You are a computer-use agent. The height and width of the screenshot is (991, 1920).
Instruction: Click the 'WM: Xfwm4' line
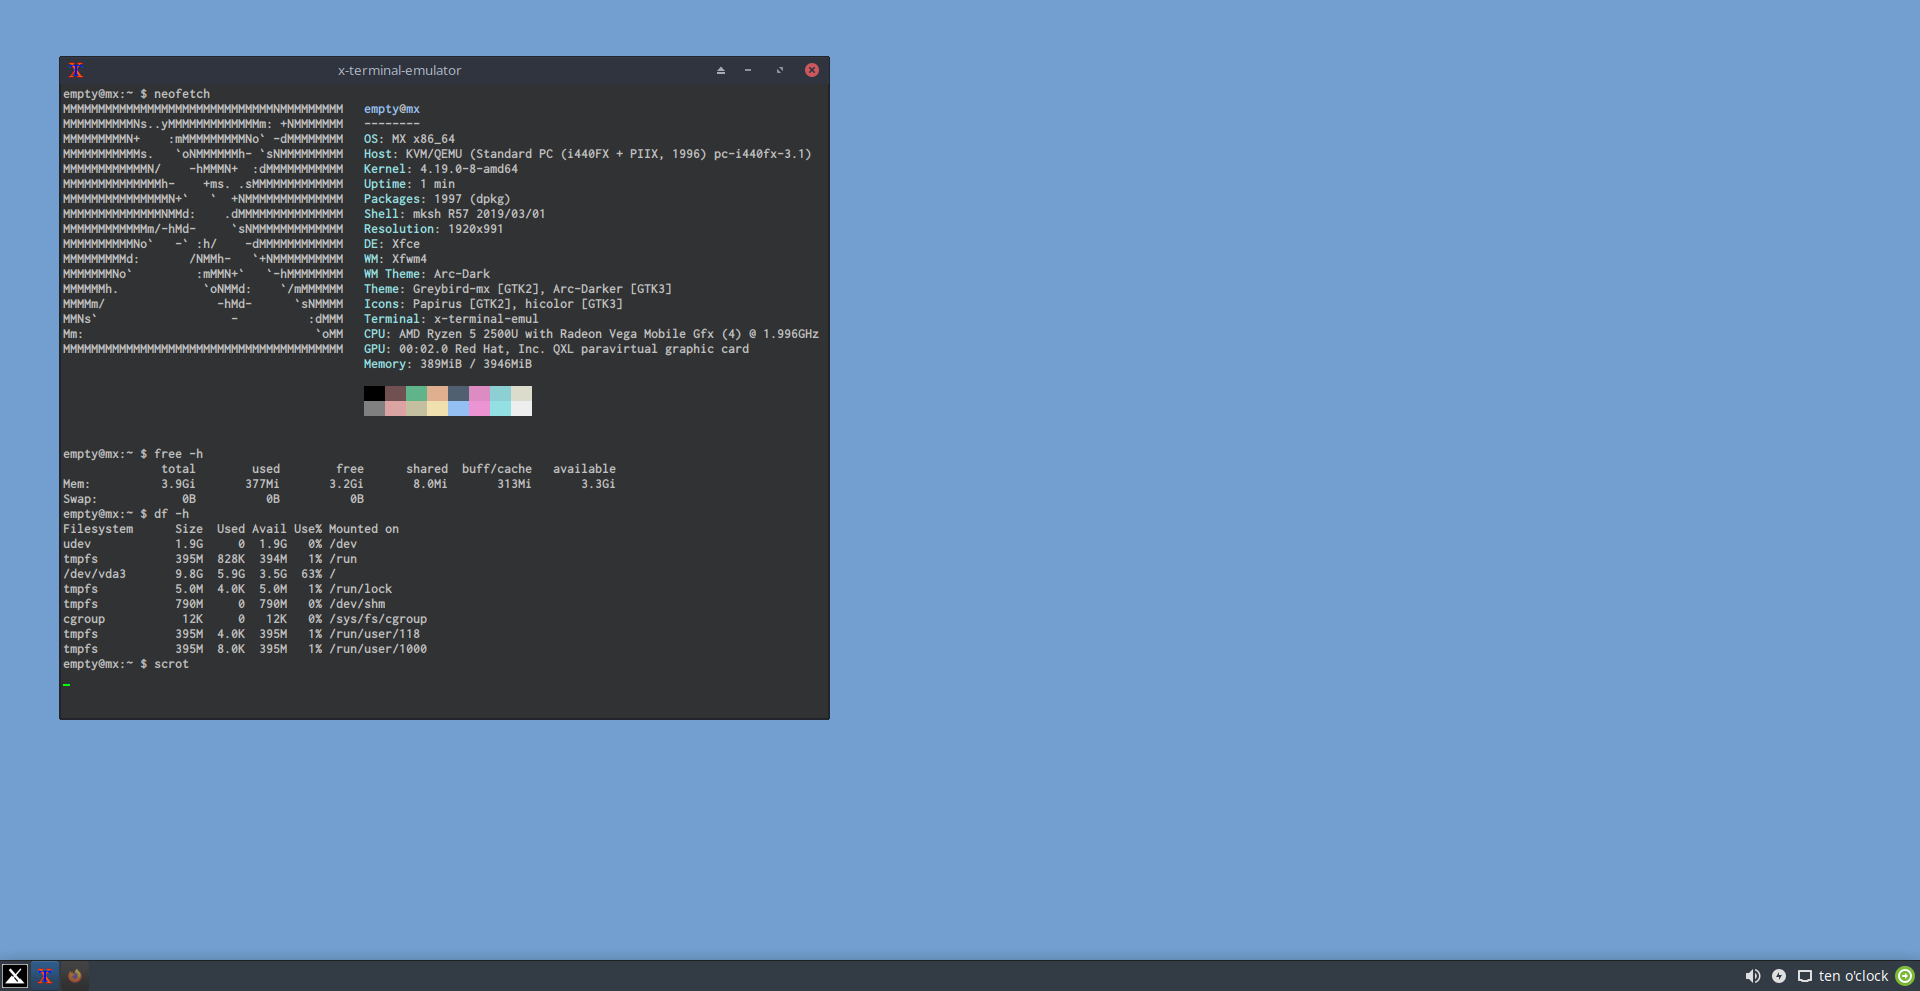(395, 259)
